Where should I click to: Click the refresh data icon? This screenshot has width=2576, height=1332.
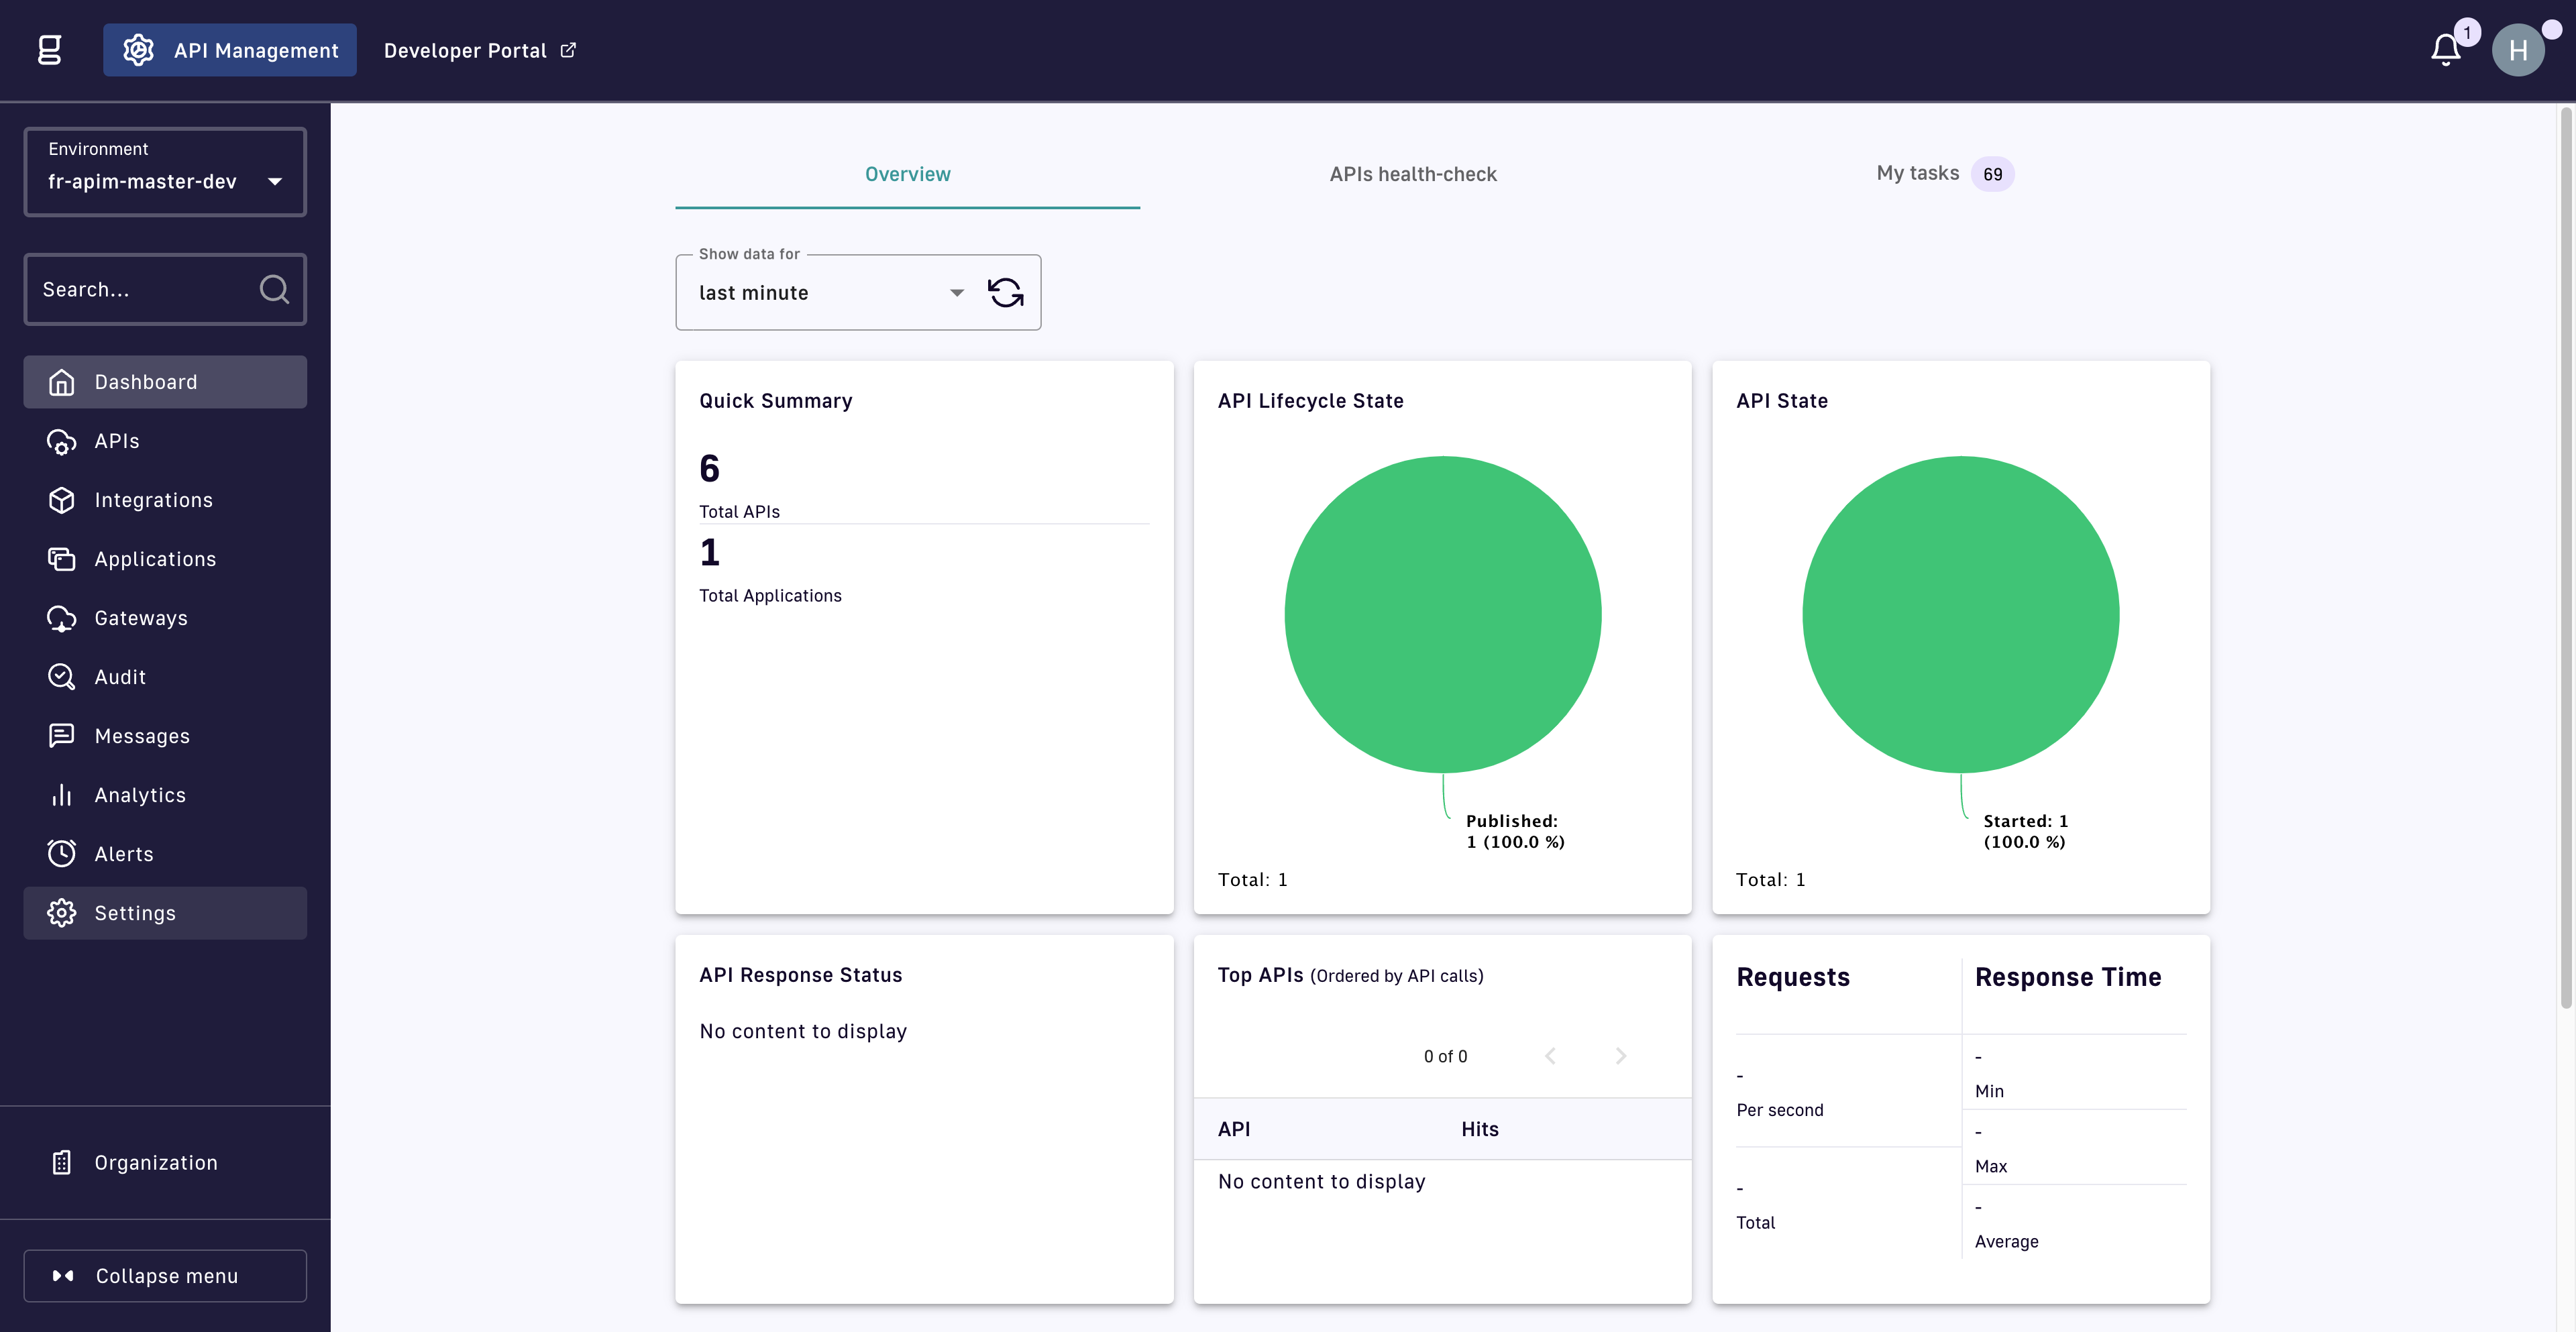[1005, 293]
